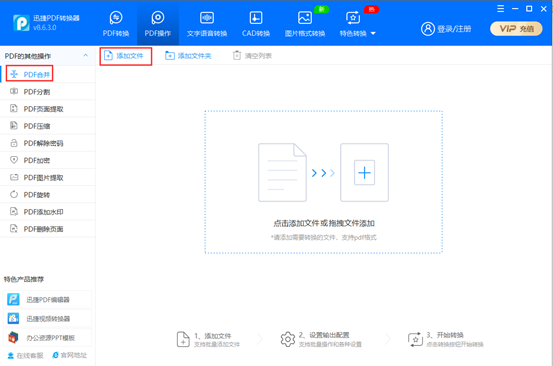Image resolution: width=553 pixels, height=366 pixels.
Task: Open the 文字语音转换 tab
Action: pyautogui.click(x=207, y=24)
